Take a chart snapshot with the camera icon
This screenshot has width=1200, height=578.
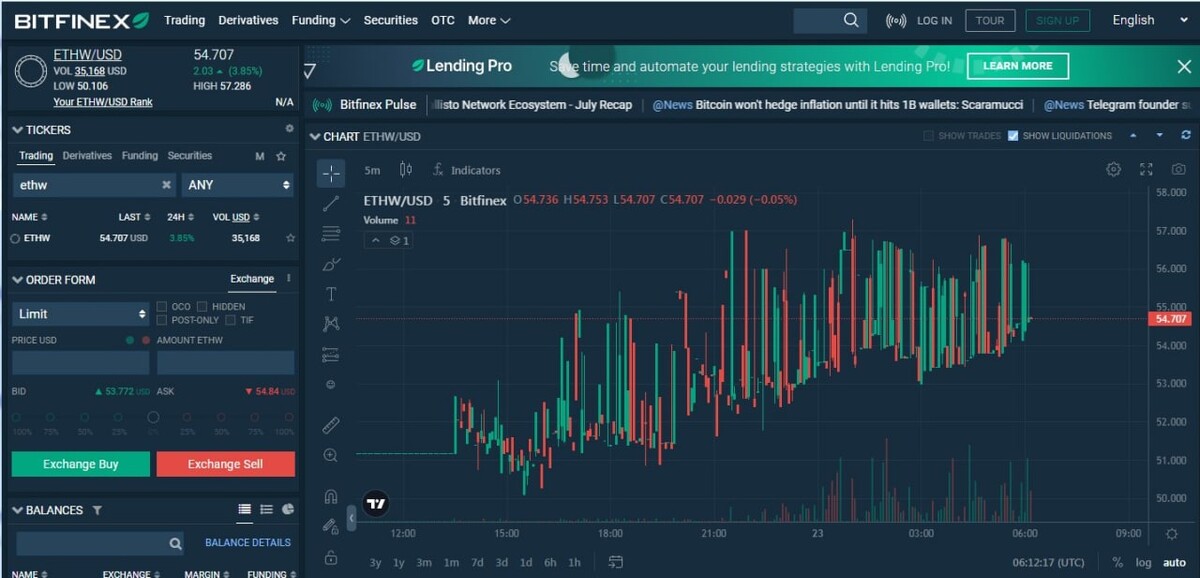point(1178,170)
